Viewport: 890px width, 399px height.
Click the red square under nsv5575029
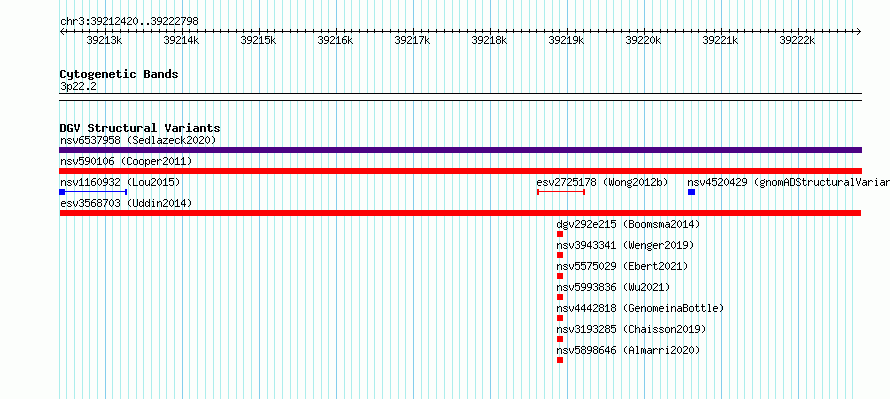tap(560, 276)
